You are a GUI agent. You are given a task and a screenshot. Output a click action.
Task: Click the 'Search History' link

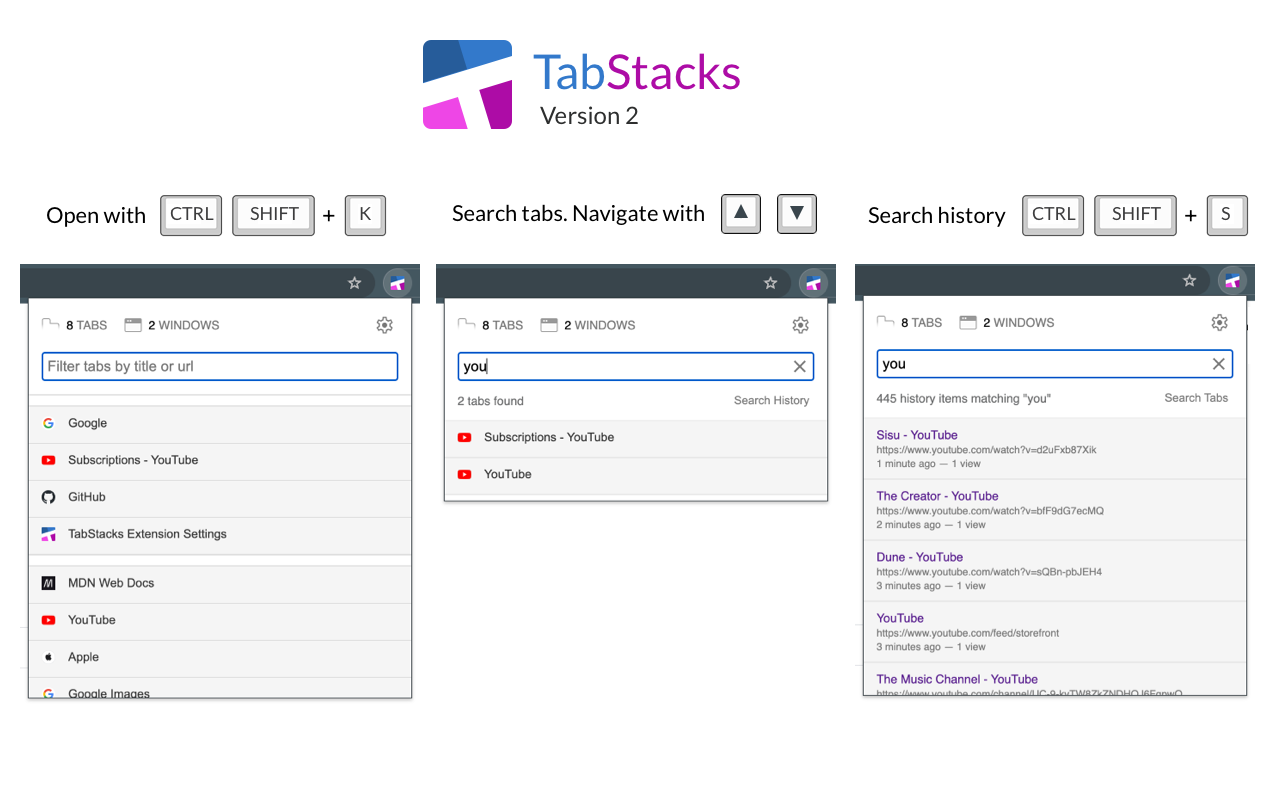tap(771, 401)
